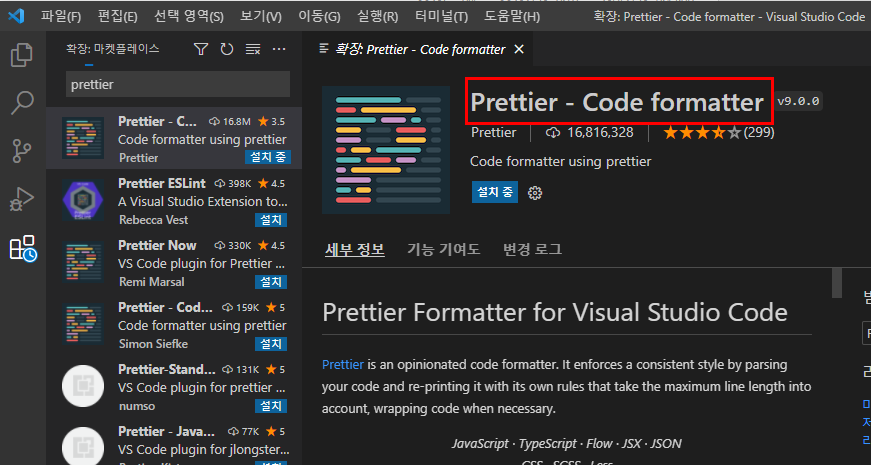Click the Prettier-Standard extension icon
The width and height of the screenshot is (871, 465).
click(83, 386)
